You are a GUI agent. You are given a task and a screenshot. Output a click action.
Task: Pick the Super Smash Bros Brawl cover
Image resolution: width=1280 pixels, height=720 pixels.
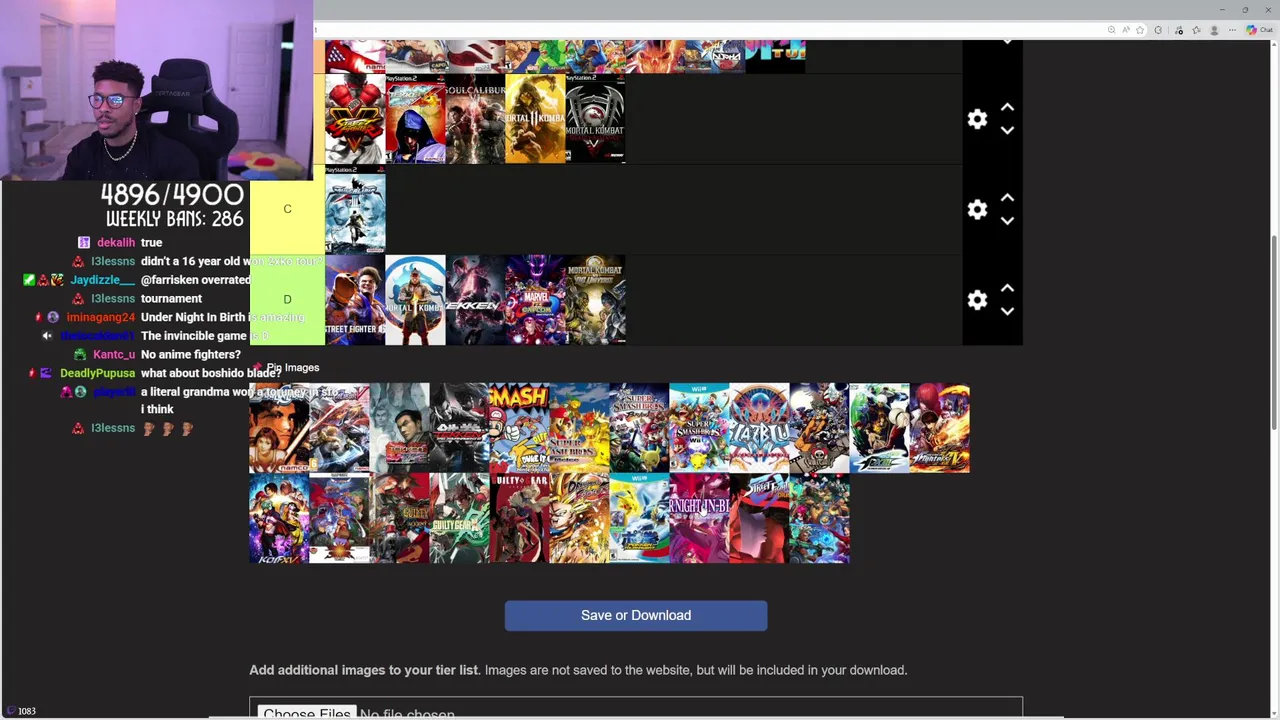639,428
